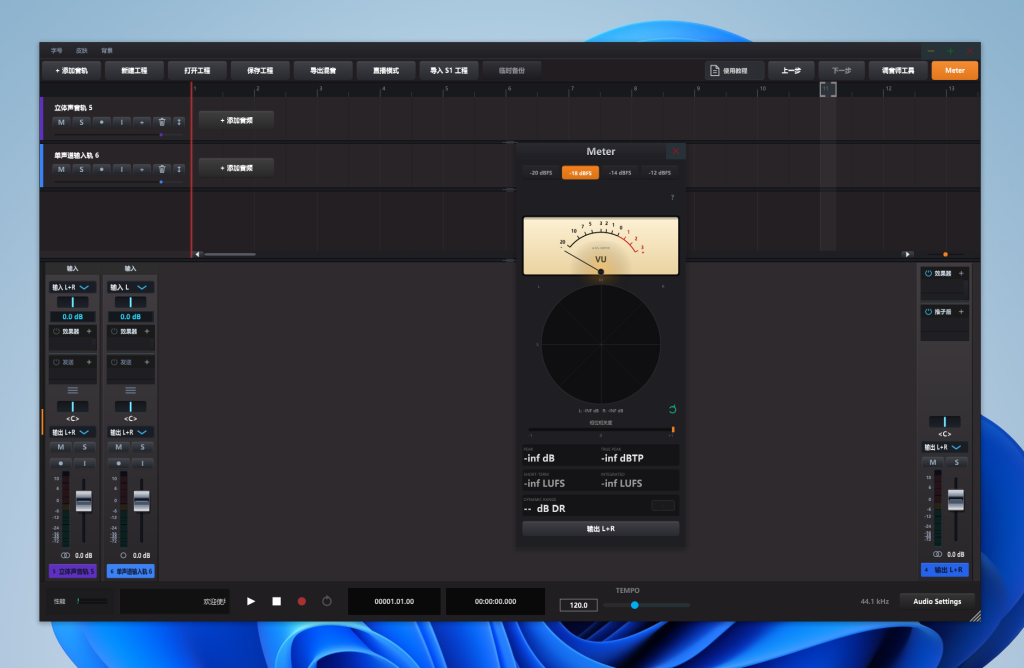Click the 保存工程 button
1024x668 pixels.
pos(260,71)
